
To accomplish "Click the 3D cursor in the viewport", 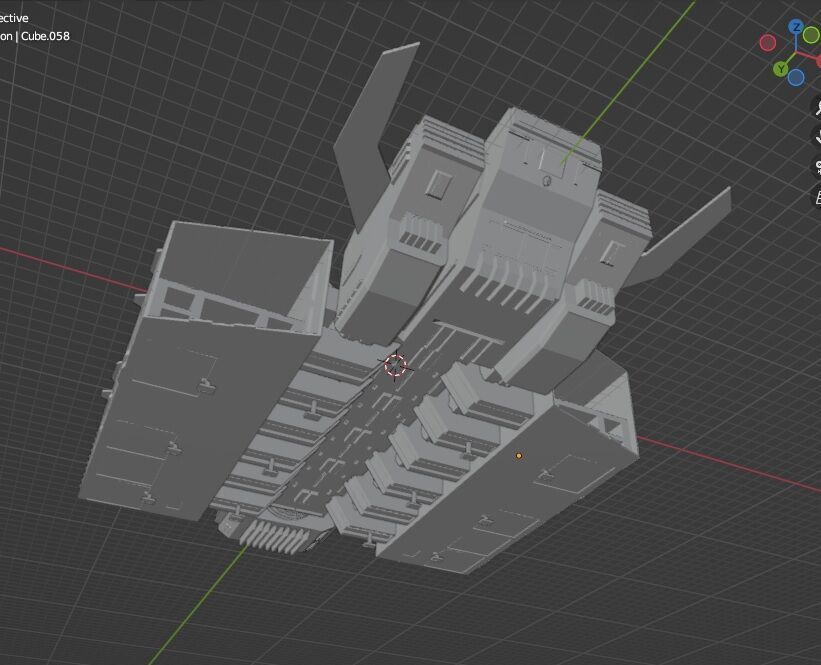I will coord(396,365).
